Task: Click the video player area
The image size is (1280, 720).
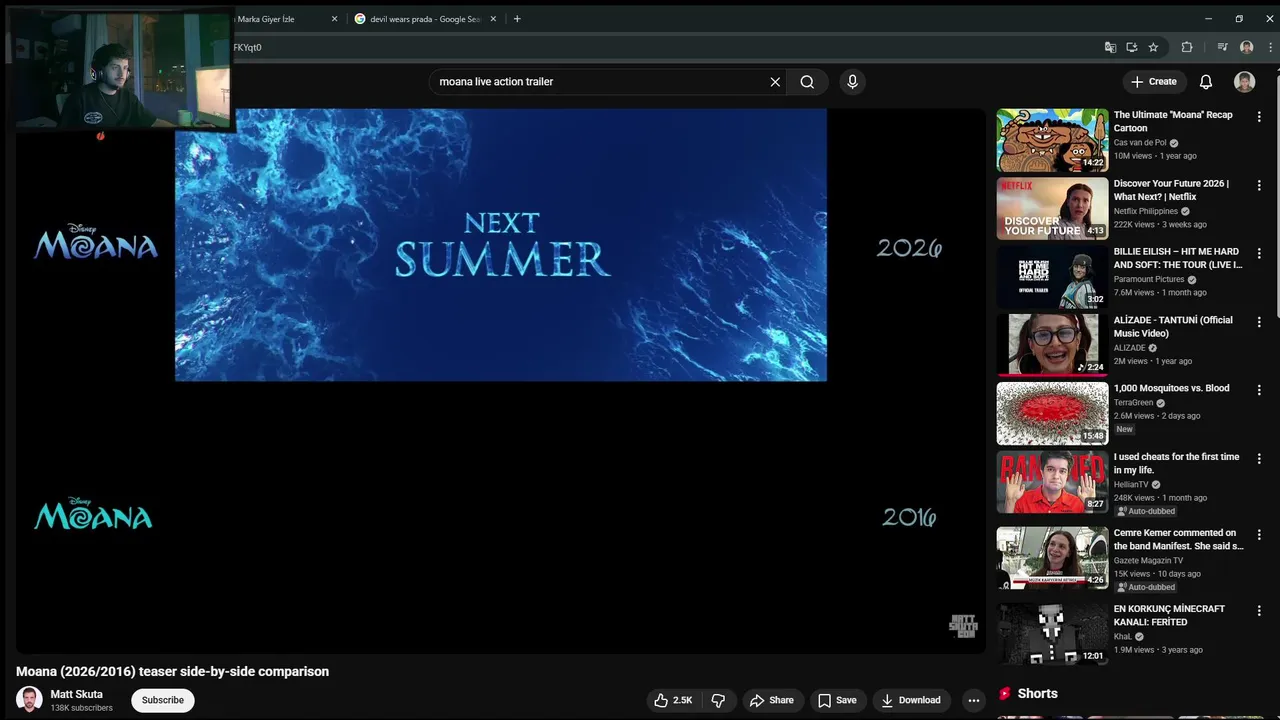Action: (x=500, y=380)
